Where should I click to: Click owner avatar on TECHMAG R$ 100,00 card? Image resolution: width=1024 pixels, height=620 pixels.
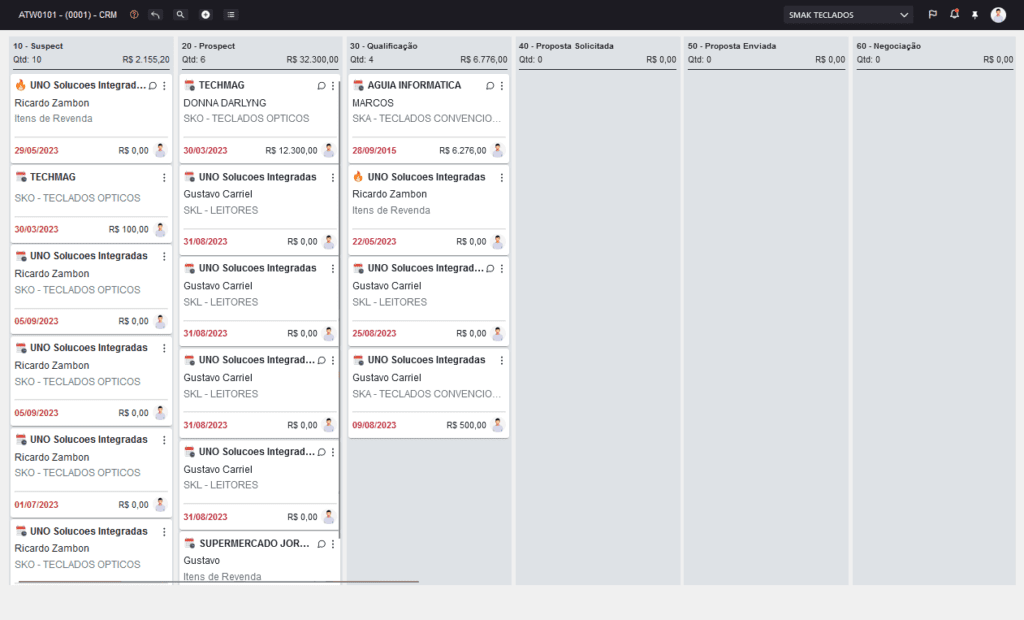(x=161, y=229)
